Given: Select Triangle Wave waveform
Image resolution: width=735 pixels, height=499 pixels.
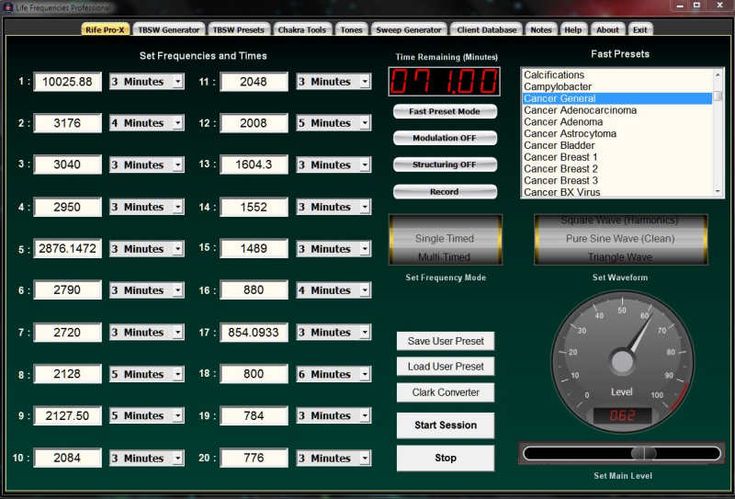Looking at the screenshot, I should 620,257.
